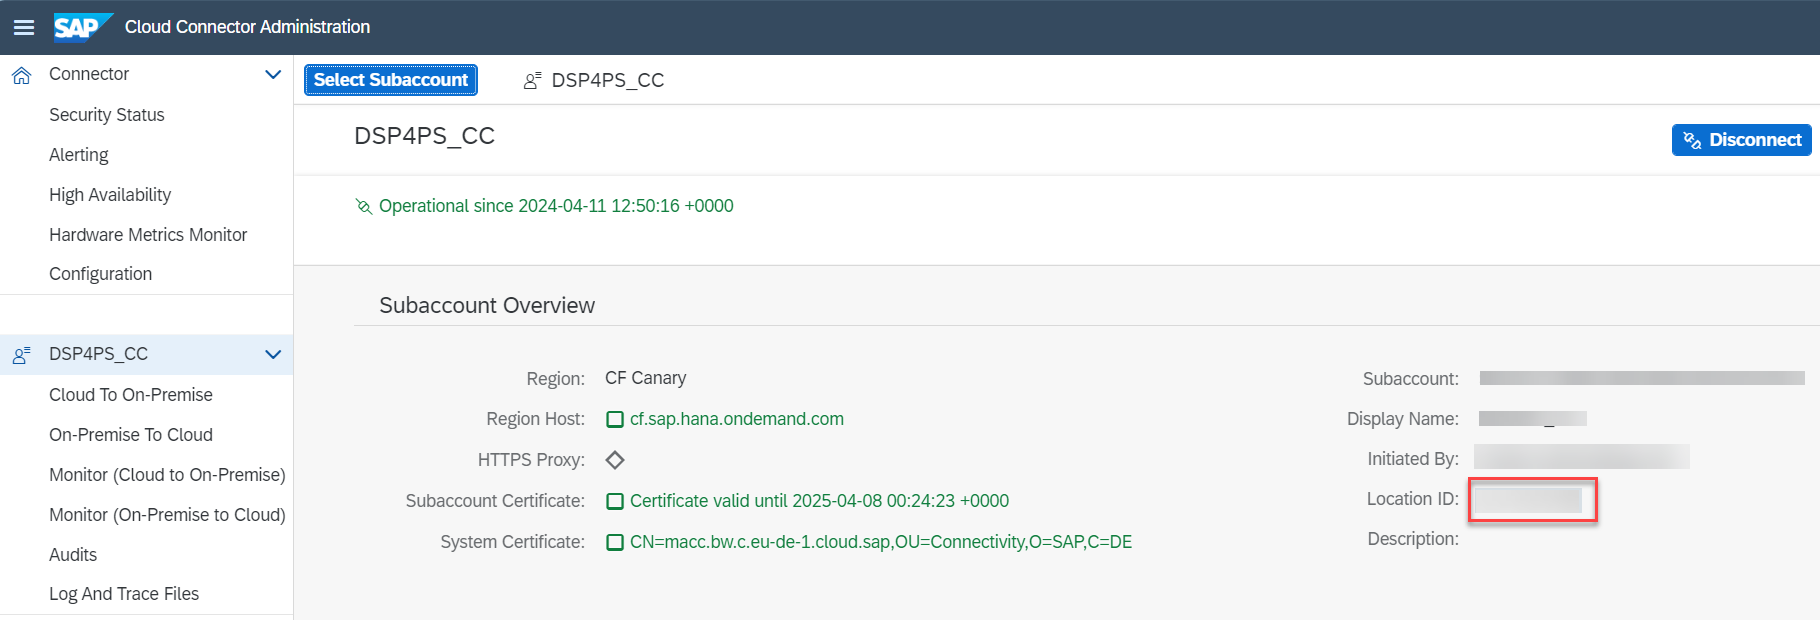
Task: Collapse the Connector section chevron
Action: (272, 75)
